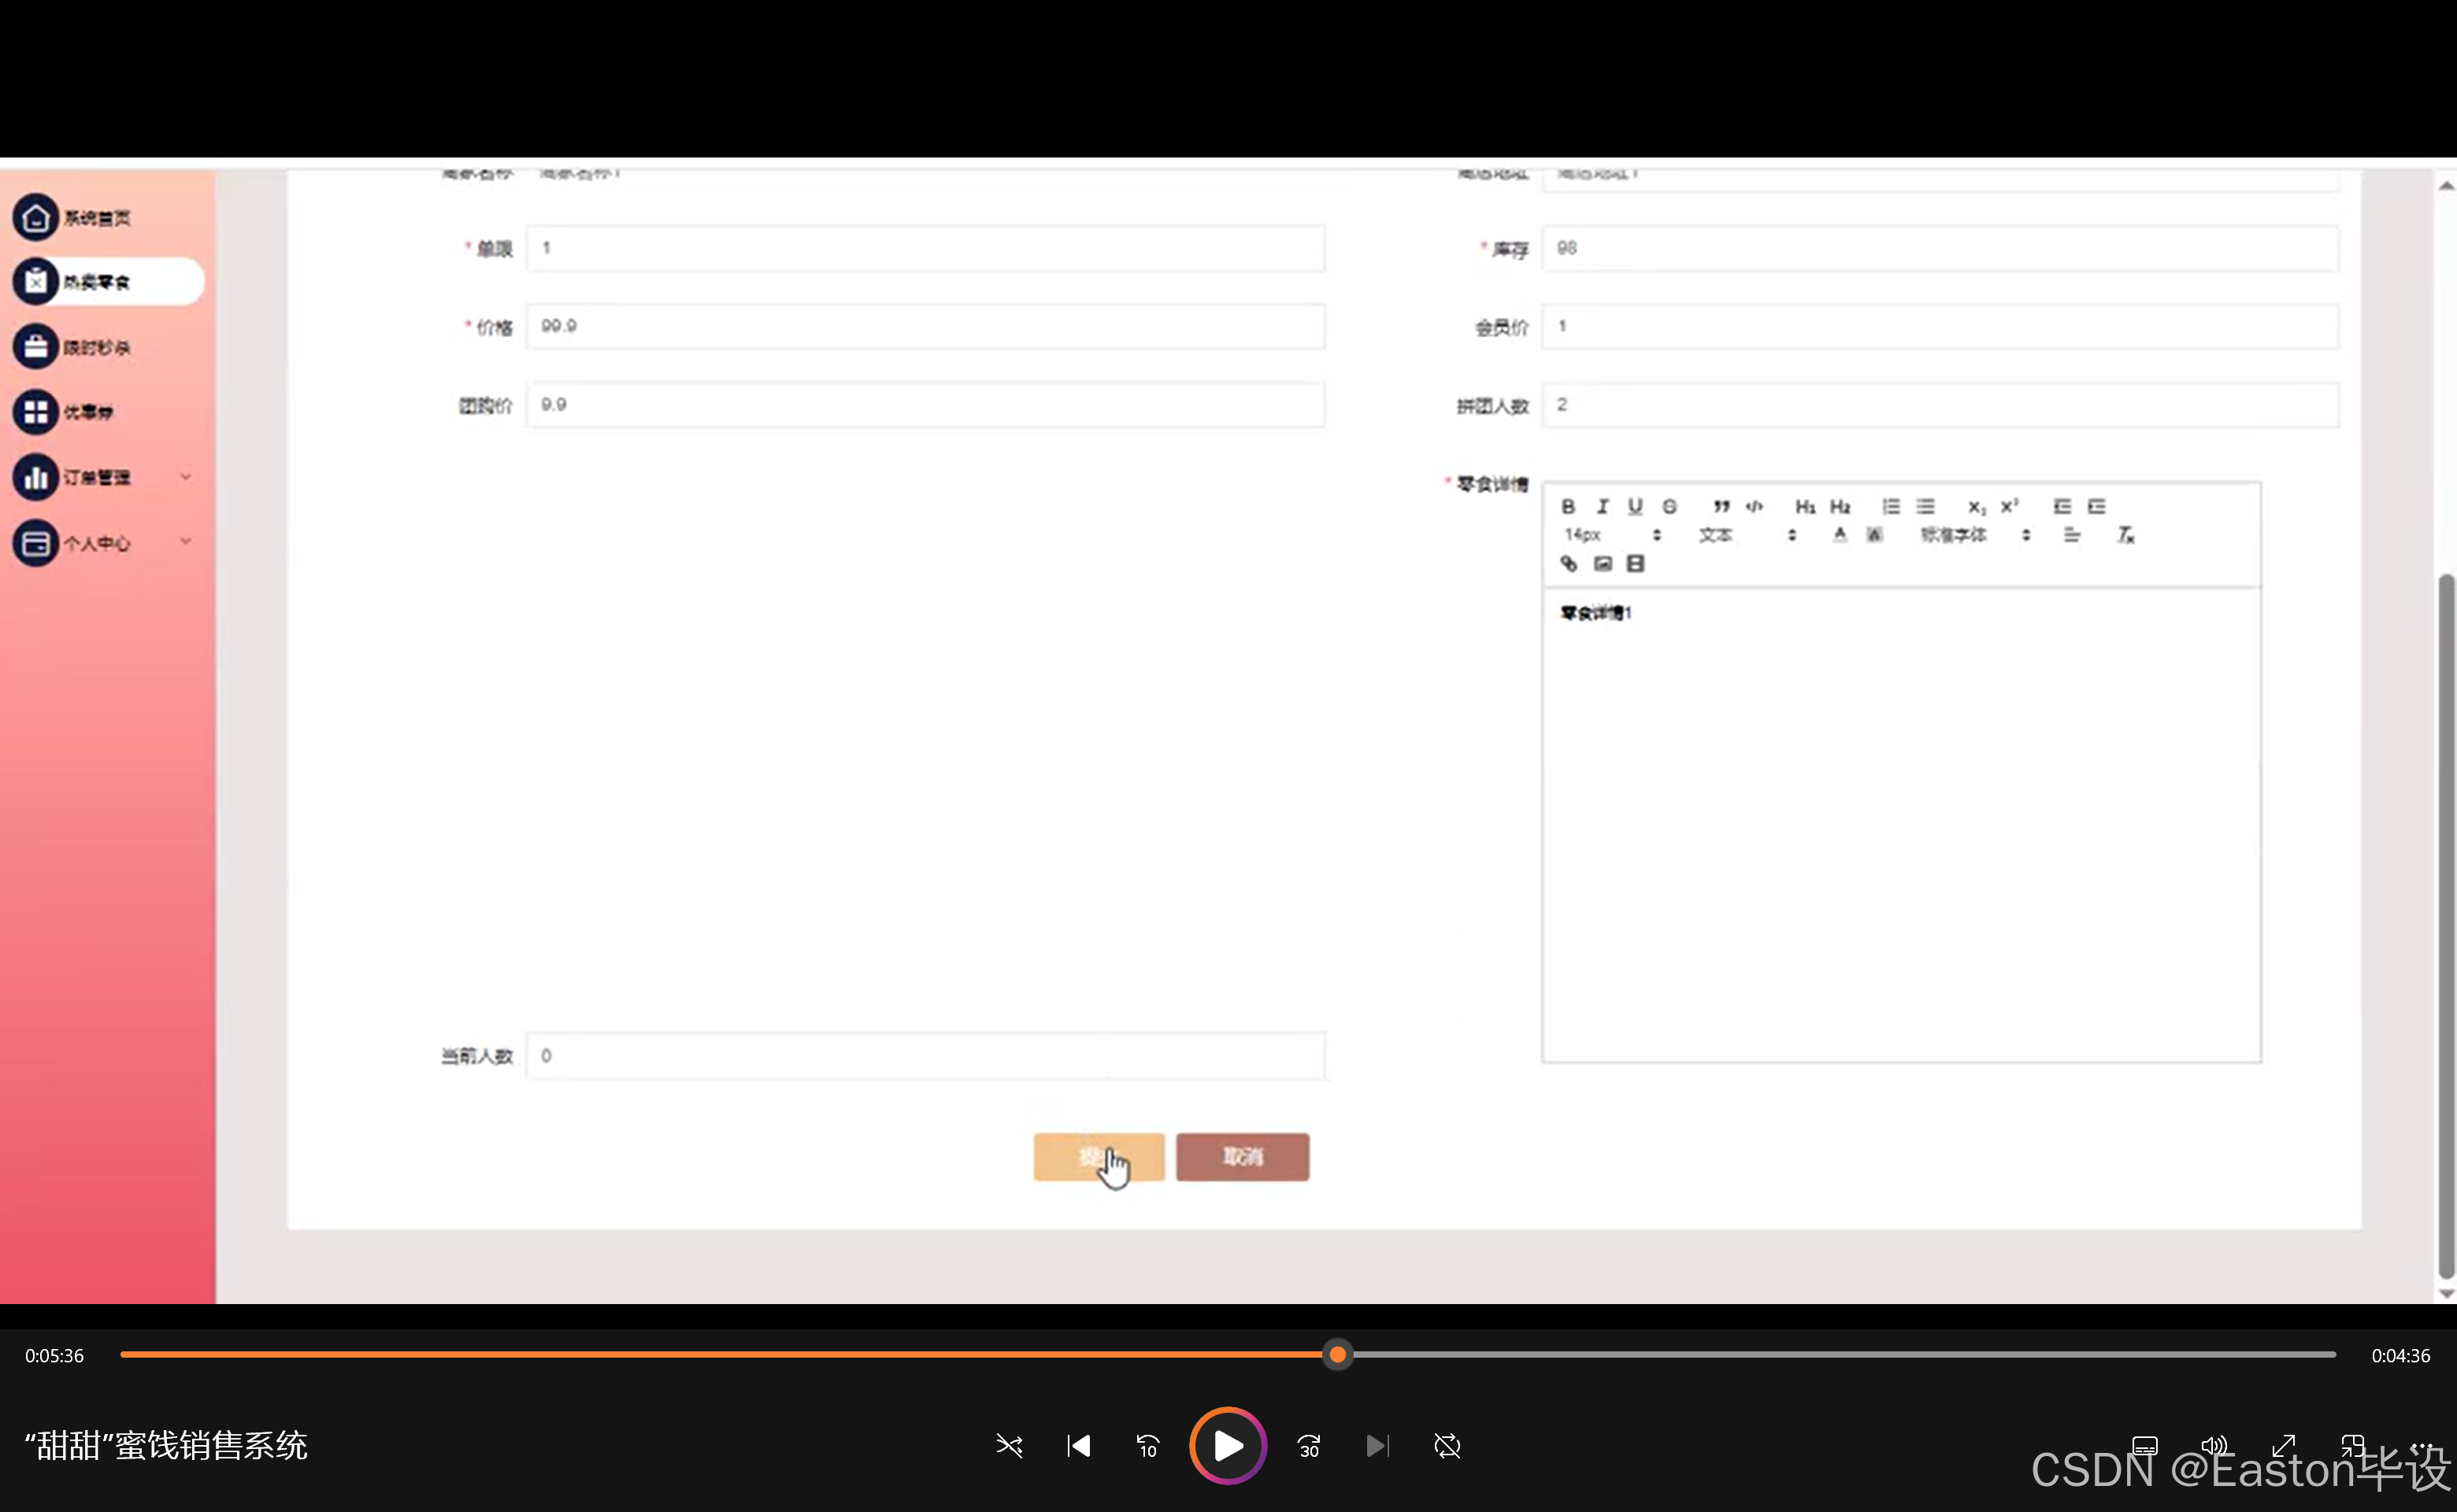Click inside the 零食详情 editor text area

pyautogui.click(x=1901, y=825)
